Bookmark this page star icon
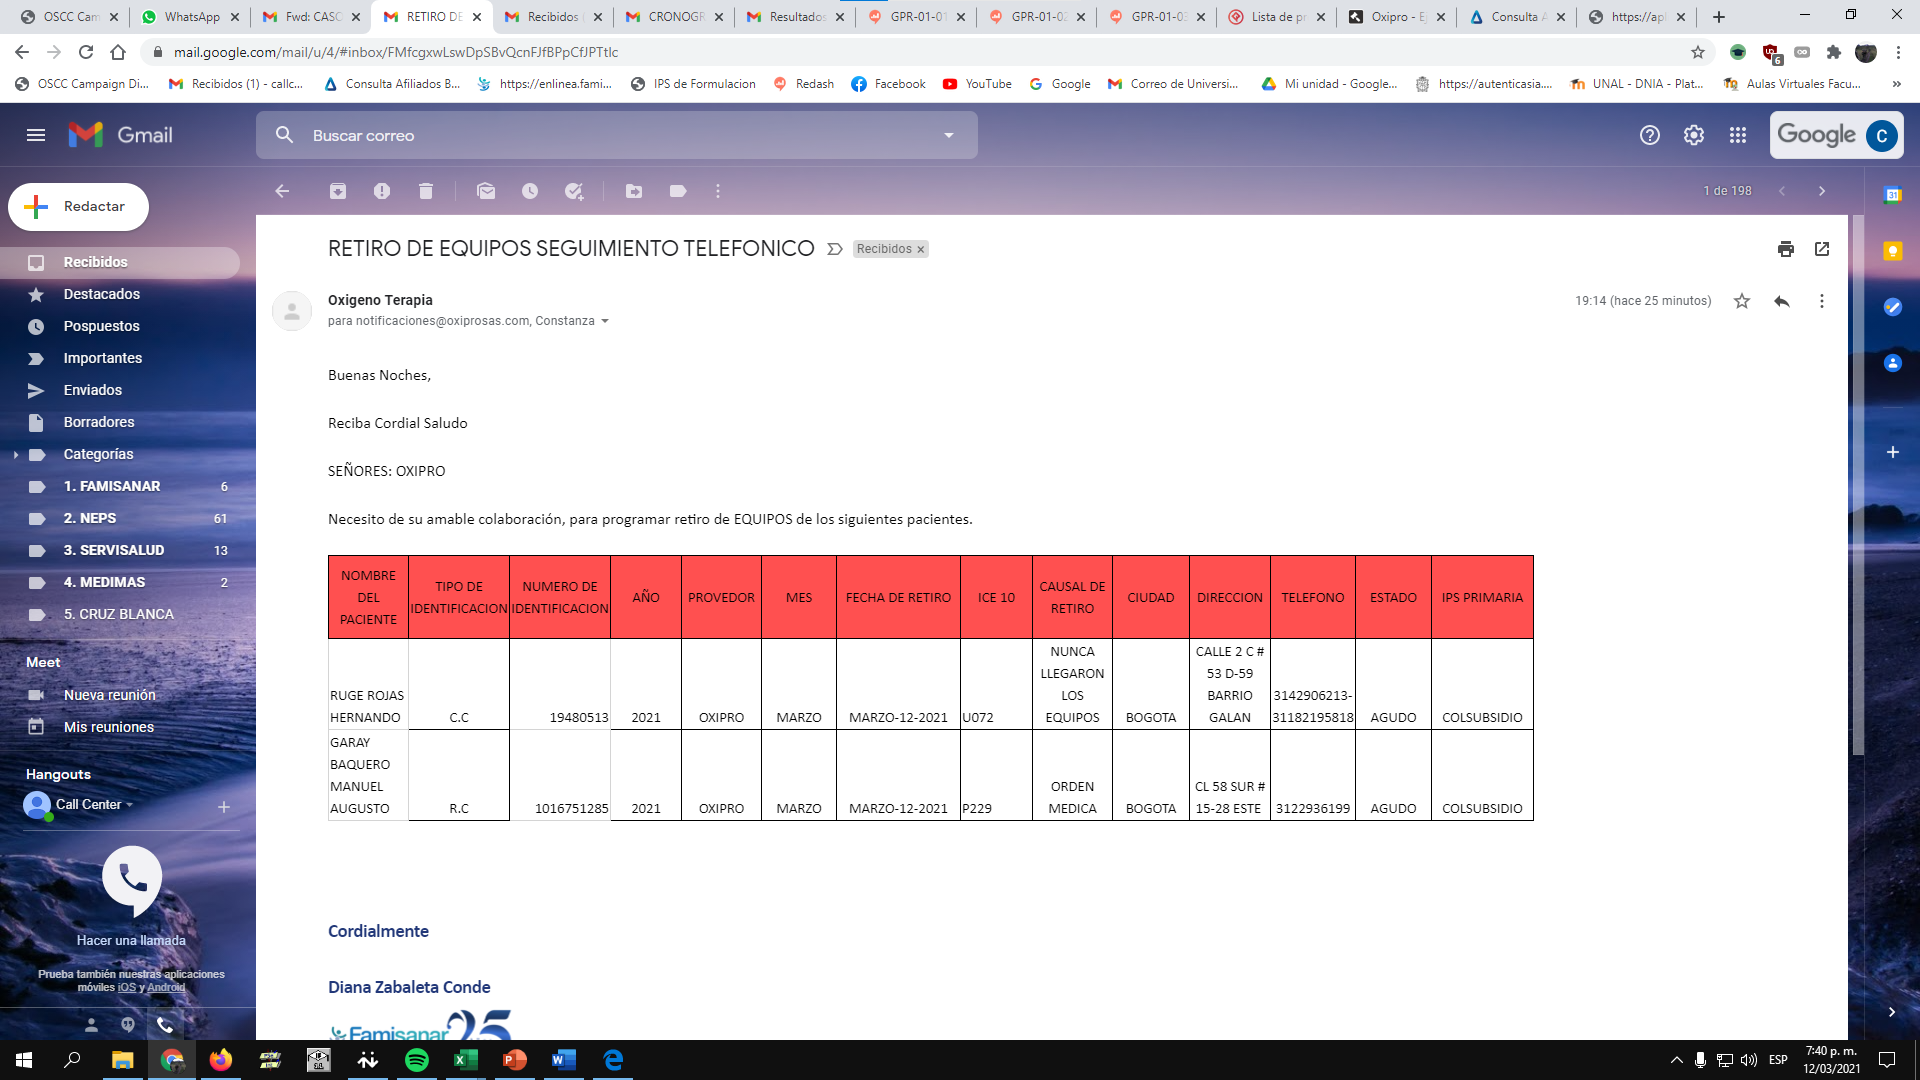The image size is (1920, 1080). click(x=1698, y=52)
